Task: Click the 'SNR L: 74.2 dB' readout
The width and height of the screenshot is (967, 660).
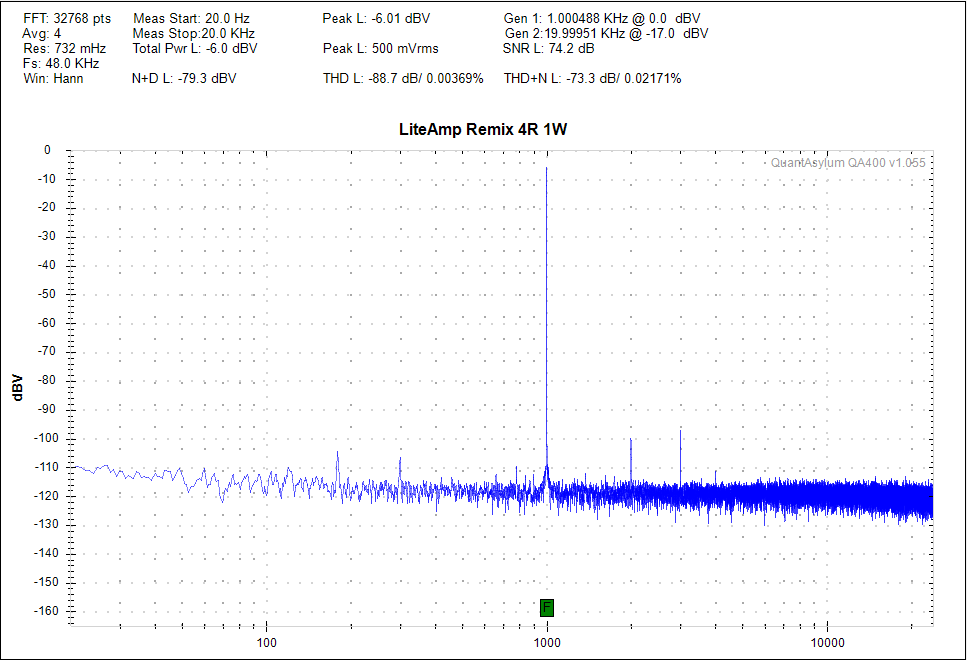Action: [x=548, y=48]
